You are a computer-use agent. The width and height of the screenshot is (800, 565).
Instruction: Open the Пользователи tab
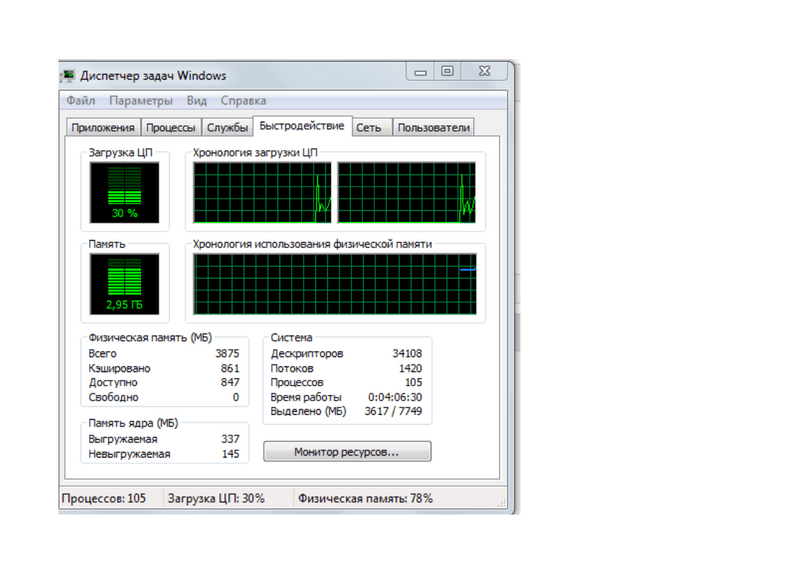point(433,128)
